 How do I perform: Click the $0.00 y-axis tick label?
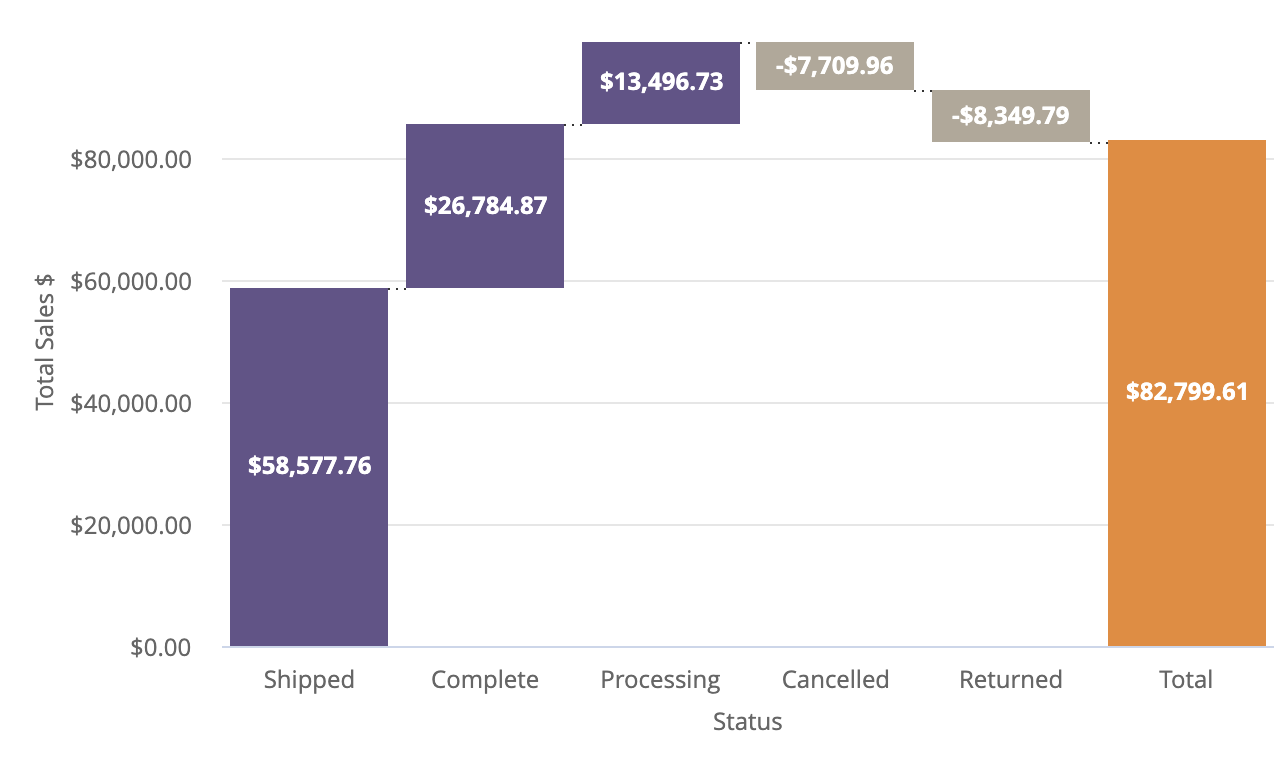click(160, 647)
